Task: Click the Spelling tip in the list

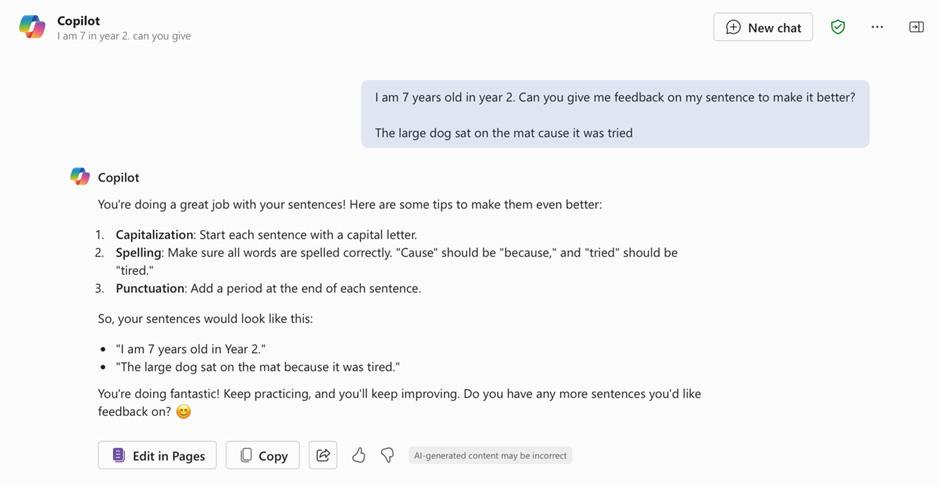Action: pos(396,253)
